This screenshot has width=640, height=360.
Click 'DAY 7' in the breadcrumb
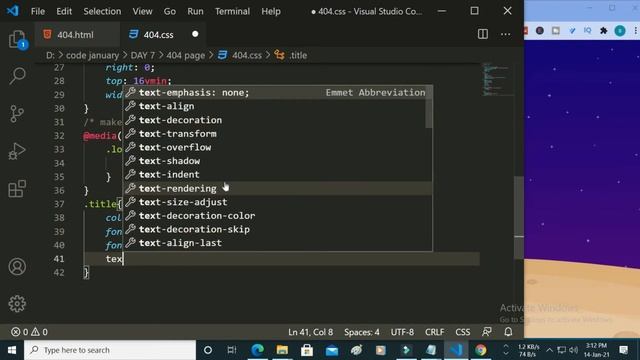click(143, 55)
